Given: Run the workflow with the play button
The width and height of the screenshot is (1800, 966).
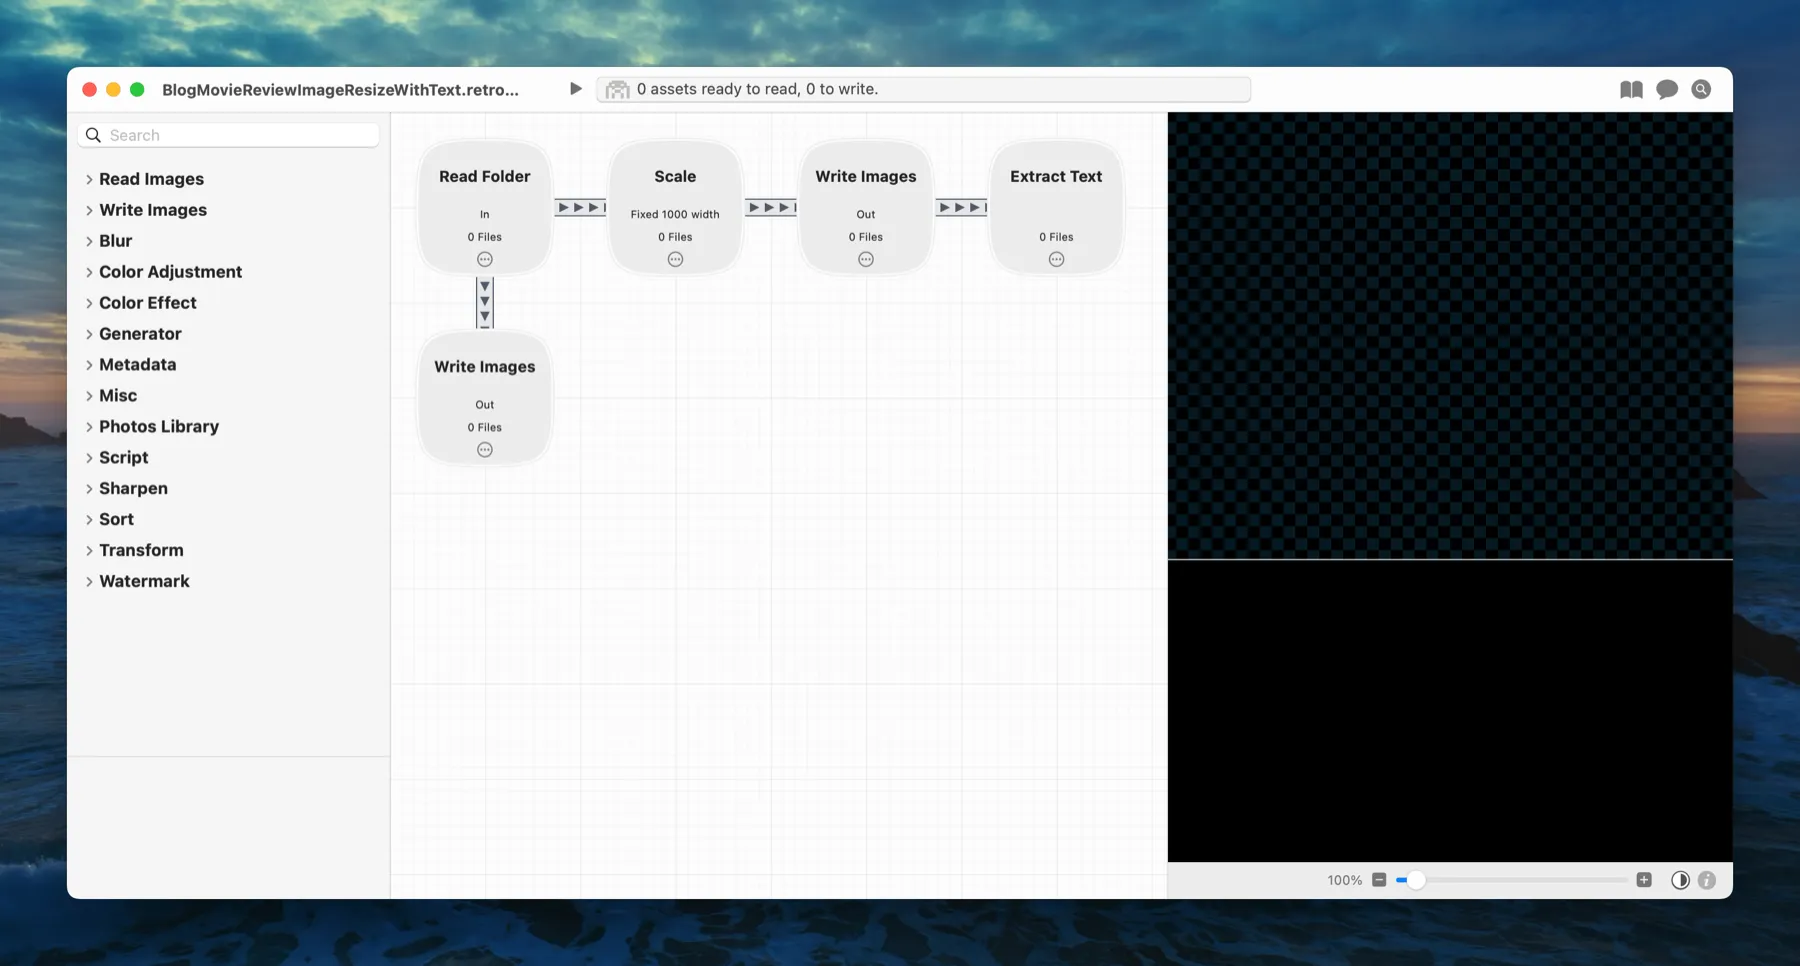Looking at the screenshot, I should tap(575, 88).
